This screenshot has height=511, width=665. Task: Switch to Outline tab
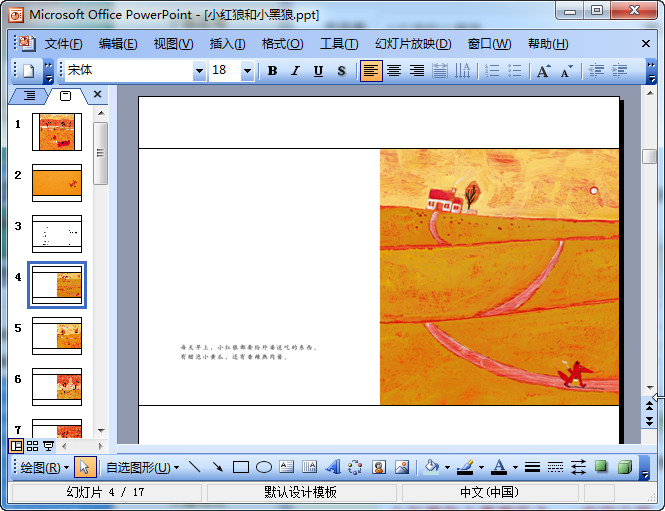click(29, 95)
